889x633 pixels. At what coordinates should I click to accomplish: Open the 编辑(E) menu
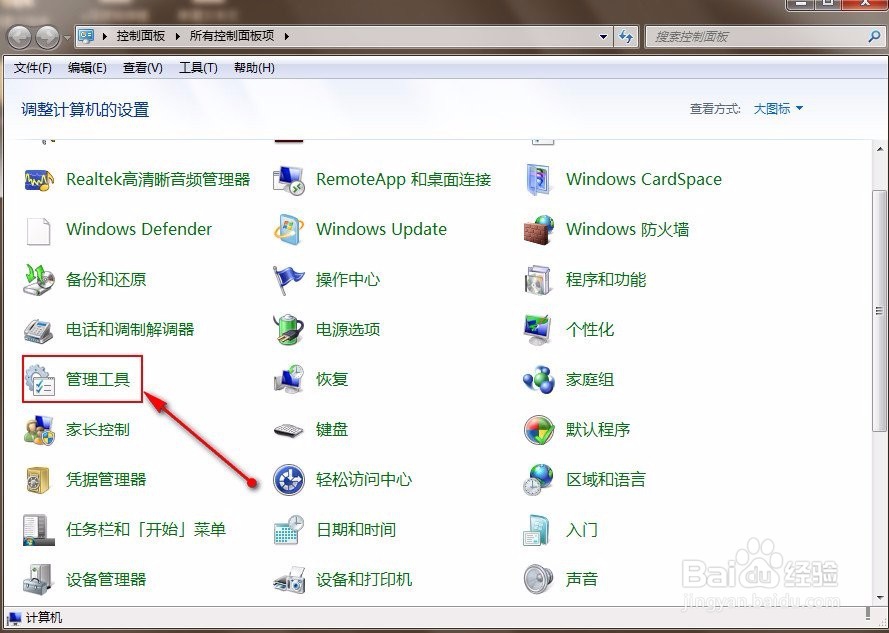[x=87, y=68]
